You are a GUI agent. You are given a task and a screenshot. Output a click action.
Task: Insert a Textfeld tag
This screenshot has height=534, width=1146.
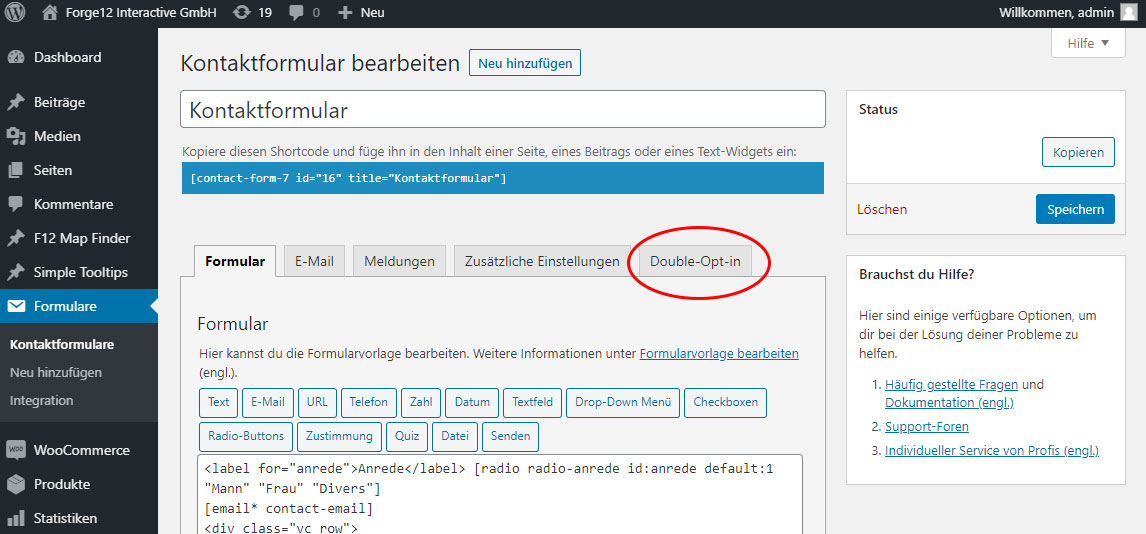533,403
